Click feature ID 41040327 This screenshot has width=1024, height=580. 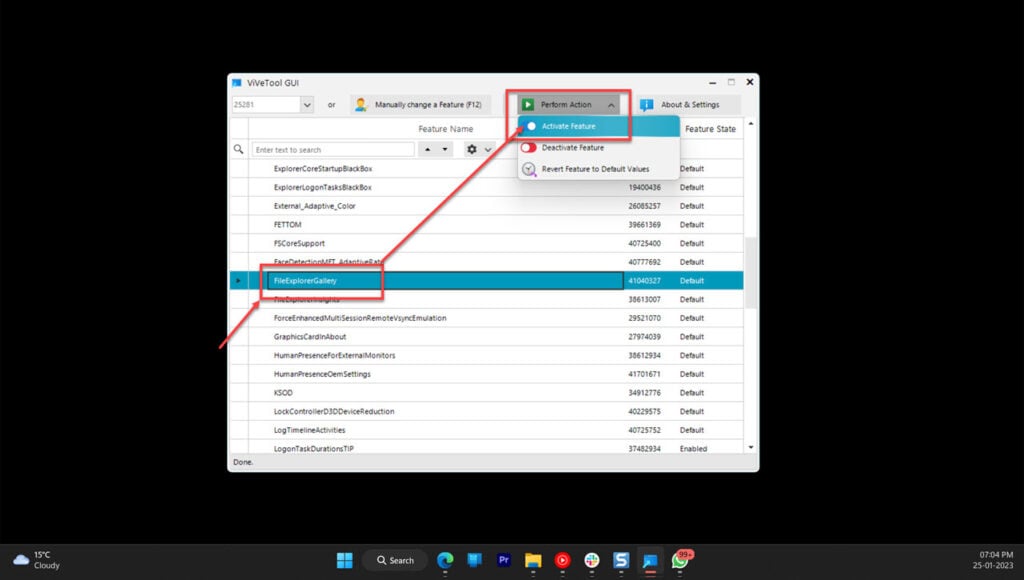pyautogui.click(x=645, y=281)
